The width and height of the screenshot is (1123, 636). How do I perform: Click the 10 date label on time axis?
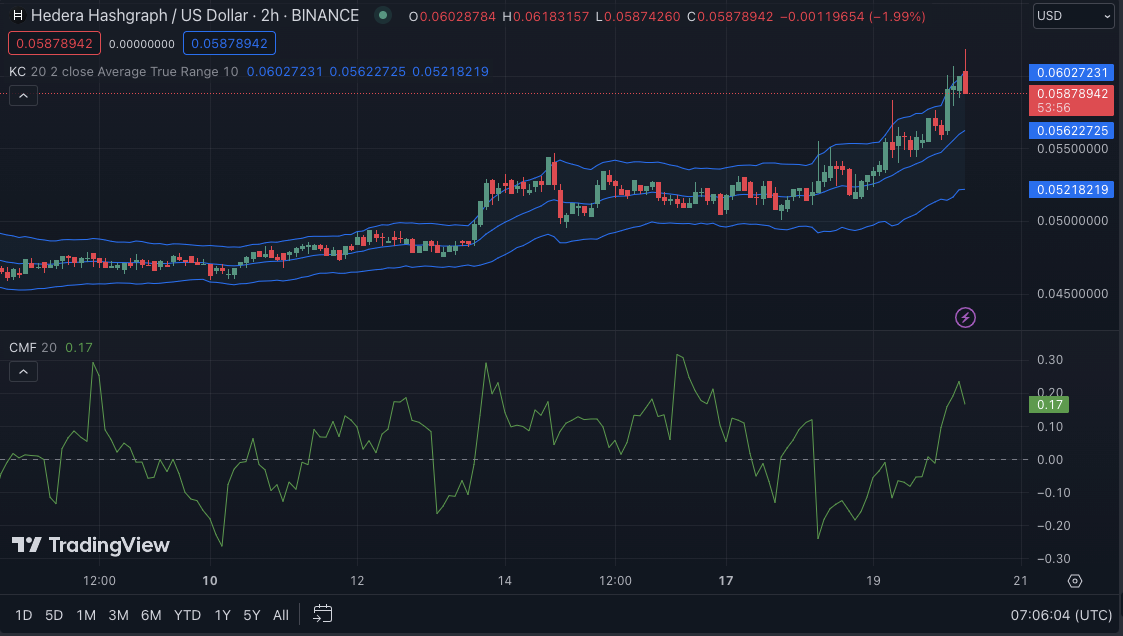pyautogui.click(x=210, y=581)
